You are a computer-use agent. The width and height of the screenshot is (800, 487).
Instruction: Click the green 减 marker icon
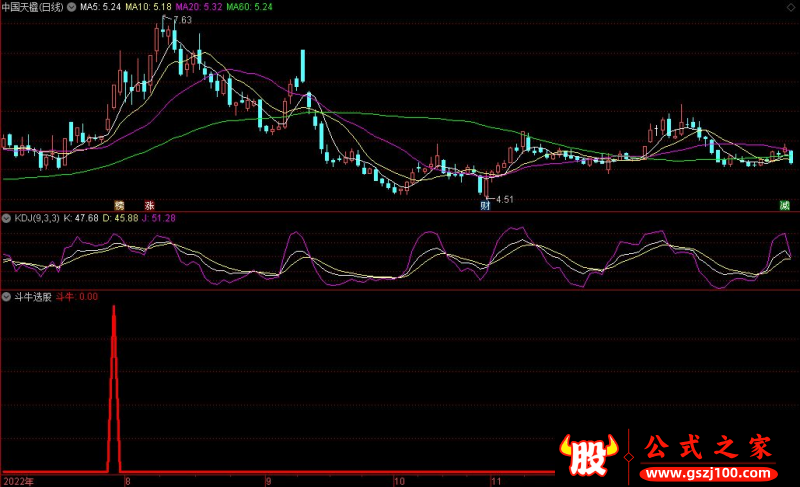tap(785, 205)
